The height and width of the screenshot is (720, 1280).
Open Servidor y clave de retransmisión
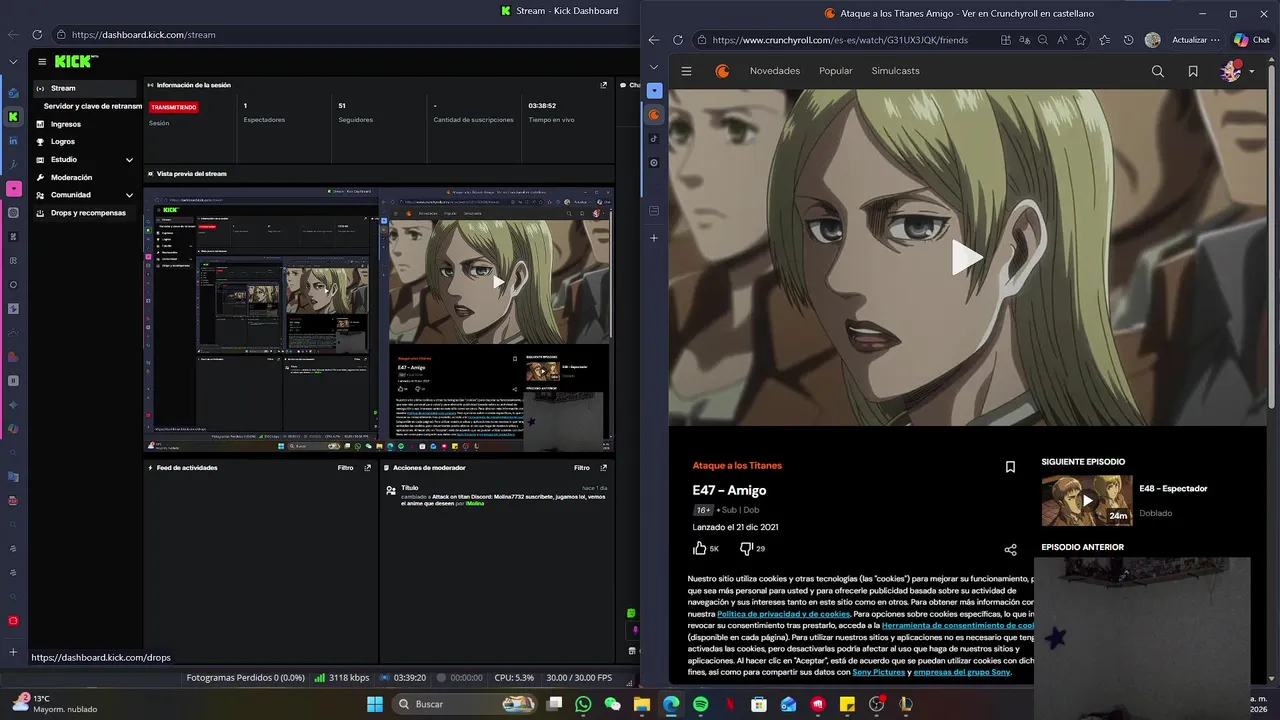click(92, 106)
